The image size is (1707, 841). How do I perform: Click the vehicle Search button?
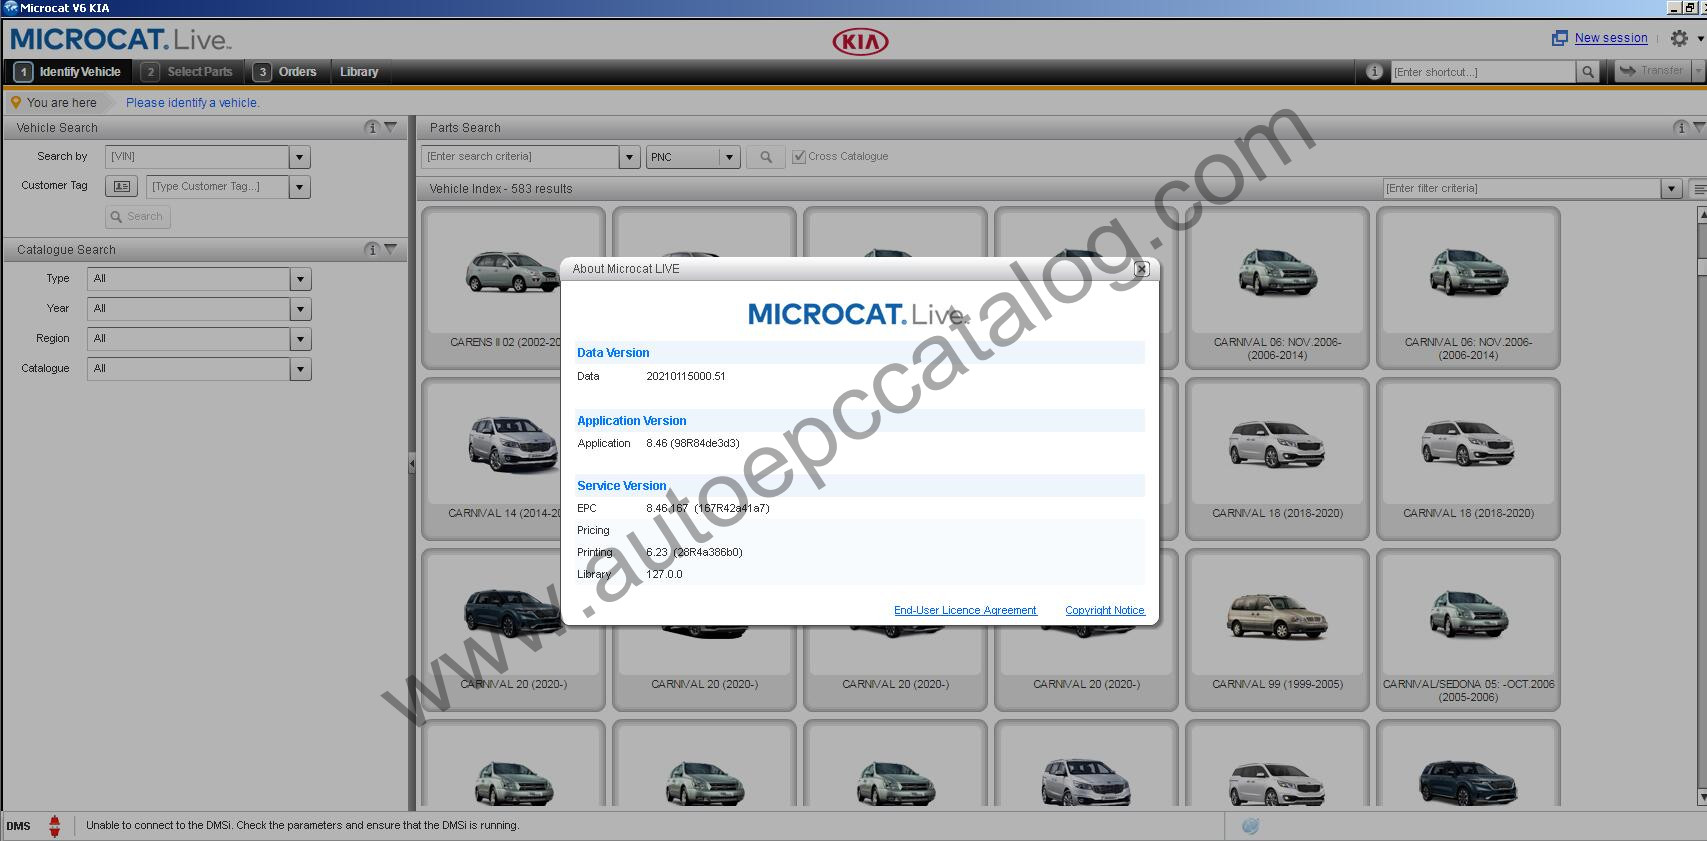coord(138,217)
